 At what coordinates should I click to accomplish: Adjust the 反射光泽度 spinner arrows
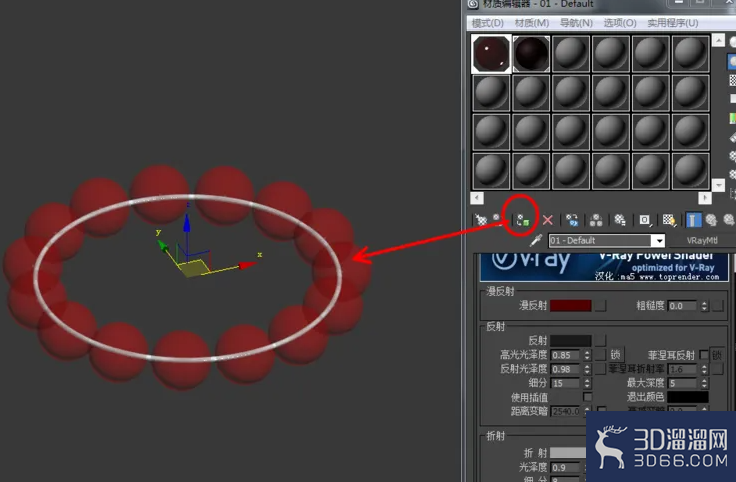pyautogui.click(x=587, y=369)
